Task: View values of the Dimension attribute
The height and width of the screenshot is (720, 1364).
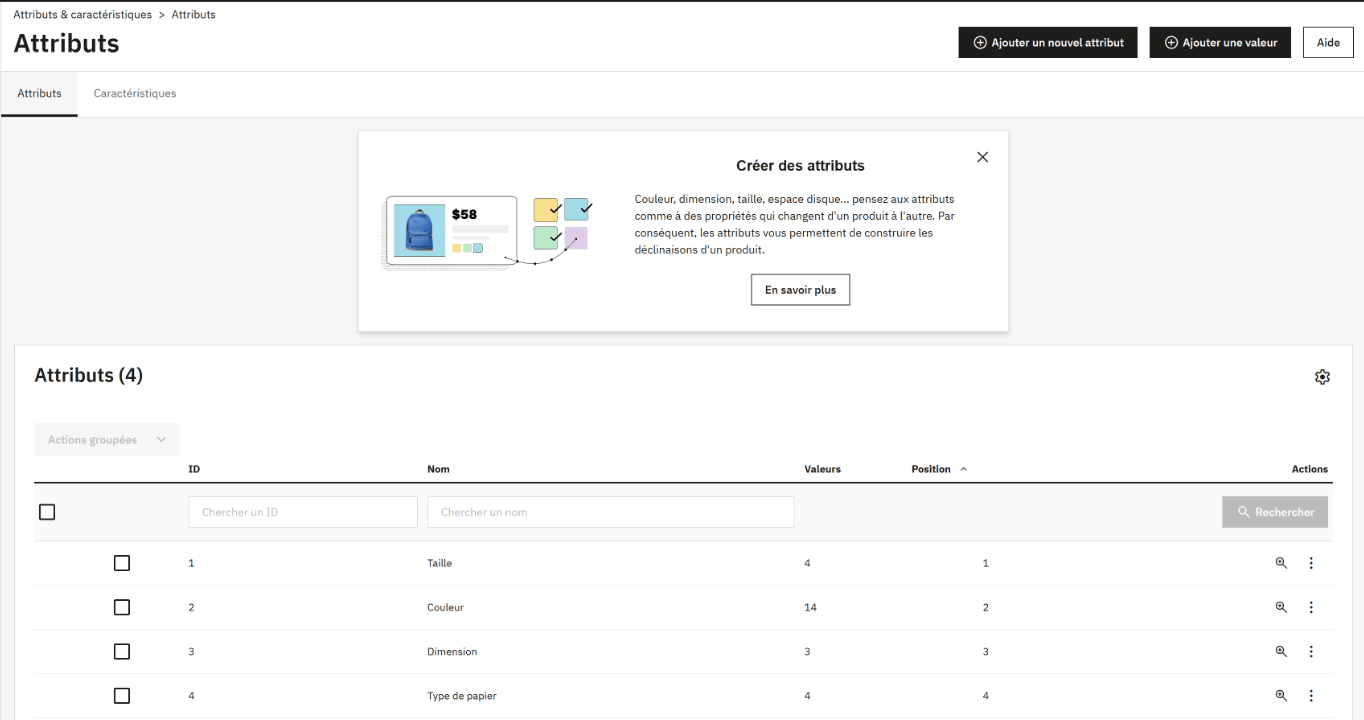Action: pyautogui.click(x=1281, y=651)
